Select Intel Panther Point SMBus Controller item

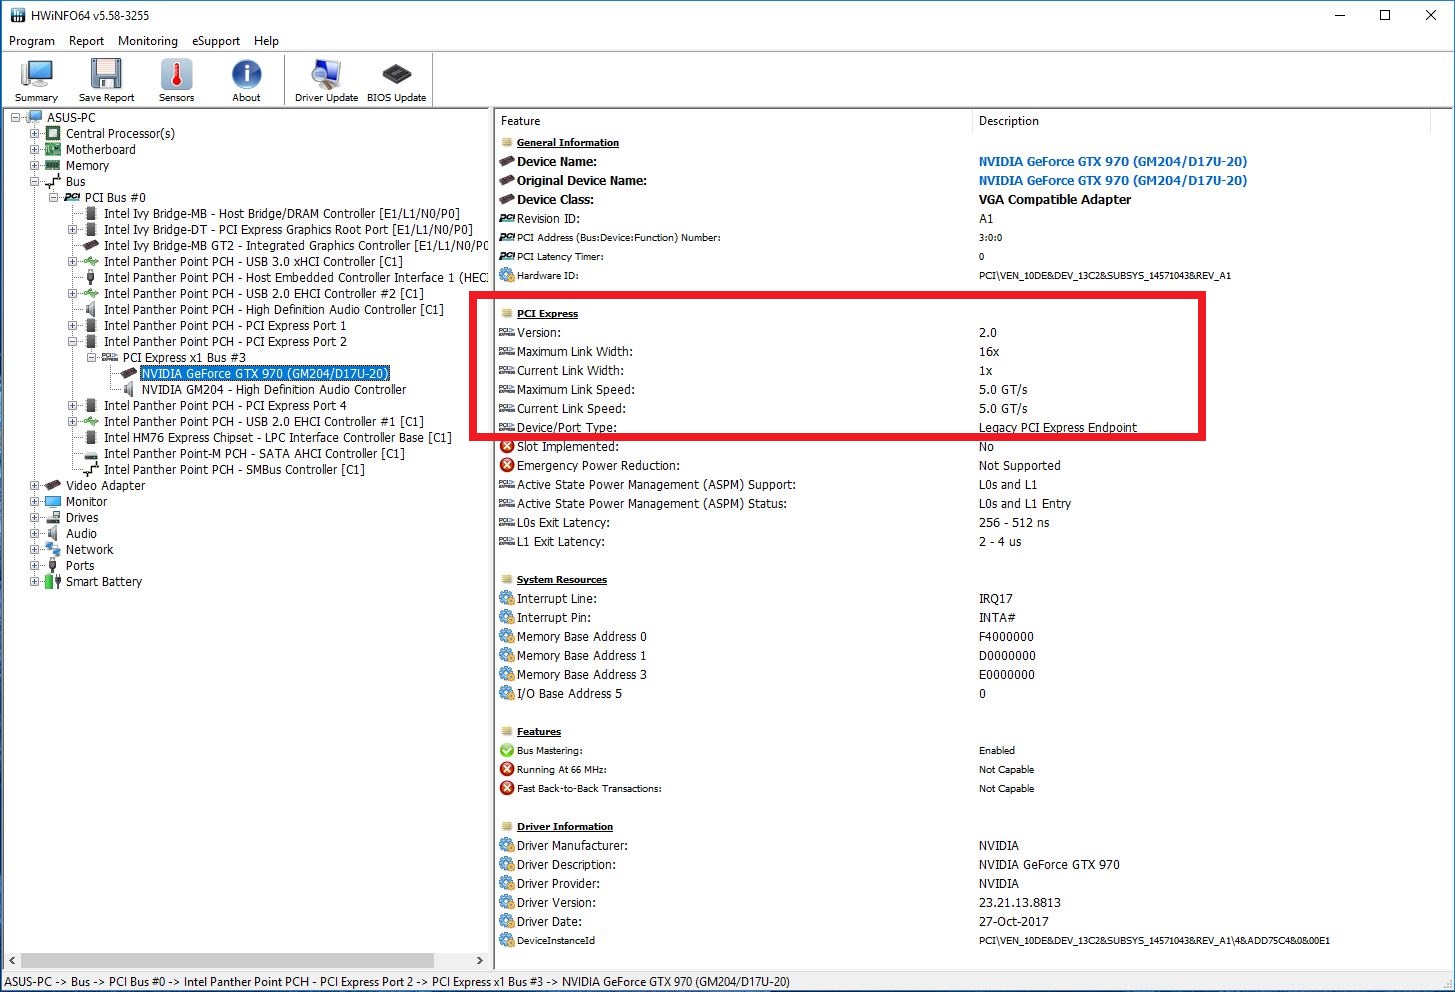(x=234, y=469)
